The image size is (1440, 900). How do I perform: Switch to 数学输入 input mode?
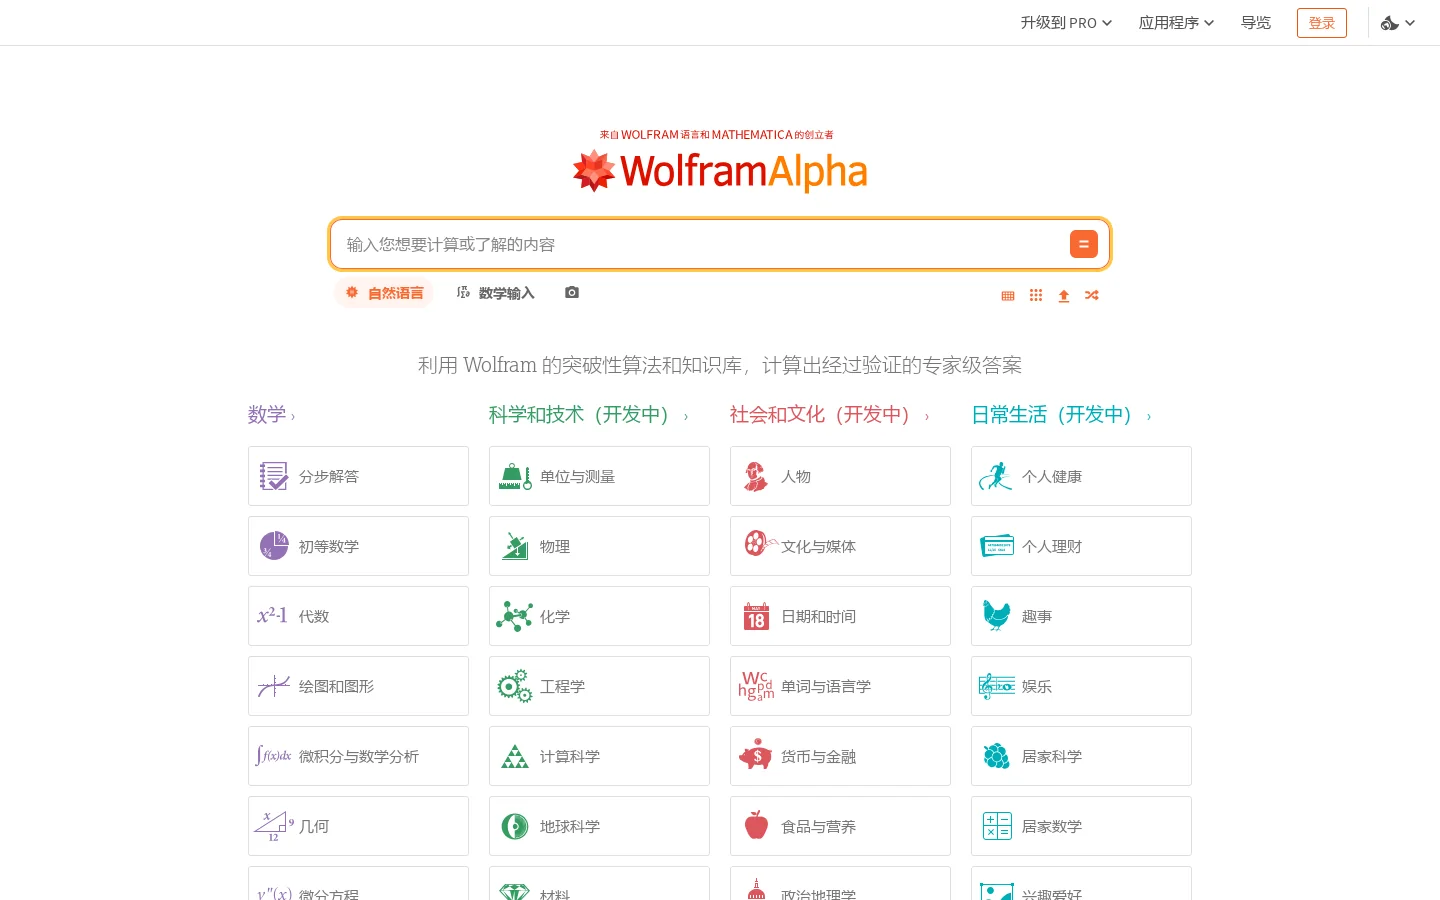495,293
